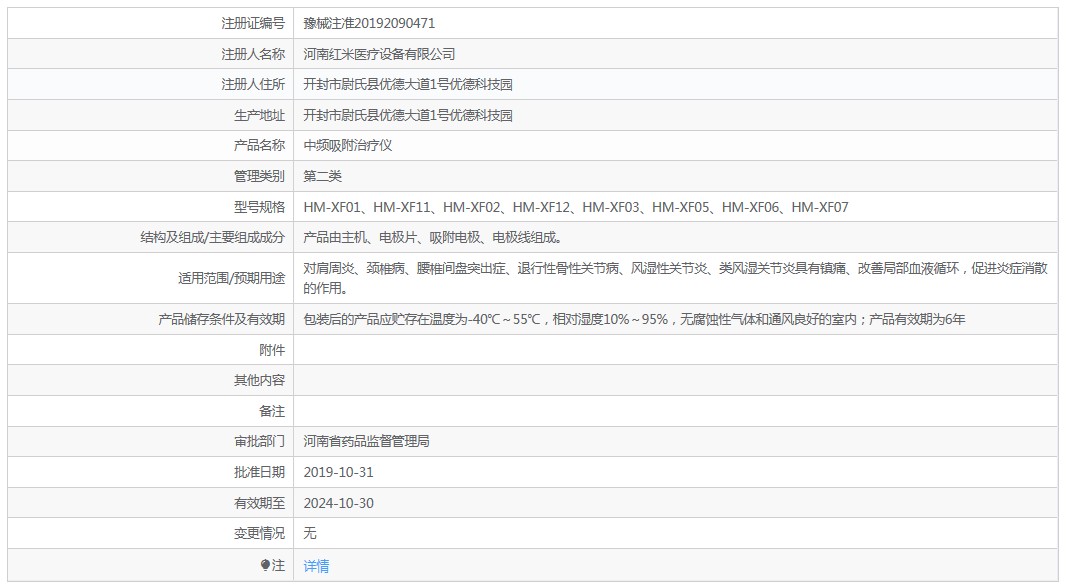Click the lightbulb icon beside 注
Screen dimensions: 1066x586
(x=265, y=565)
